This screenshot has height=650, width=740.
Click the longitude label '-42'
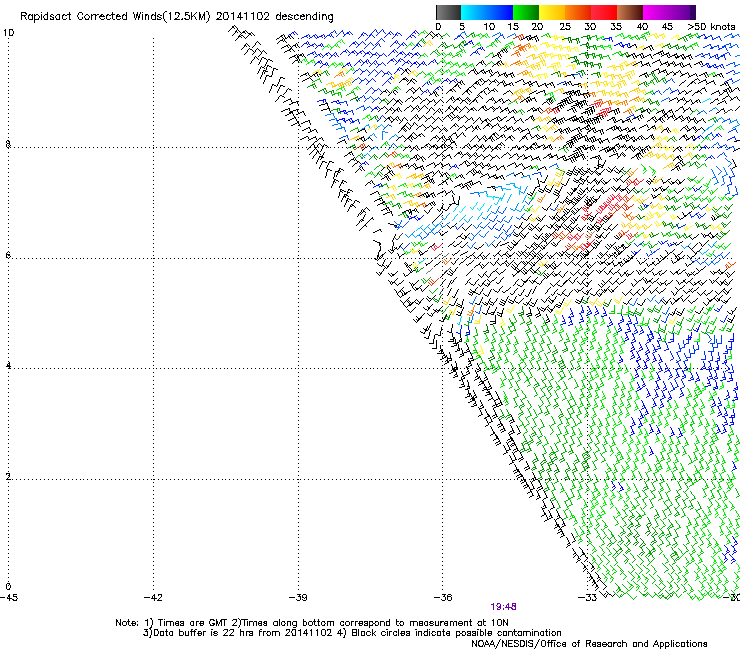click(x=153, y=598)
